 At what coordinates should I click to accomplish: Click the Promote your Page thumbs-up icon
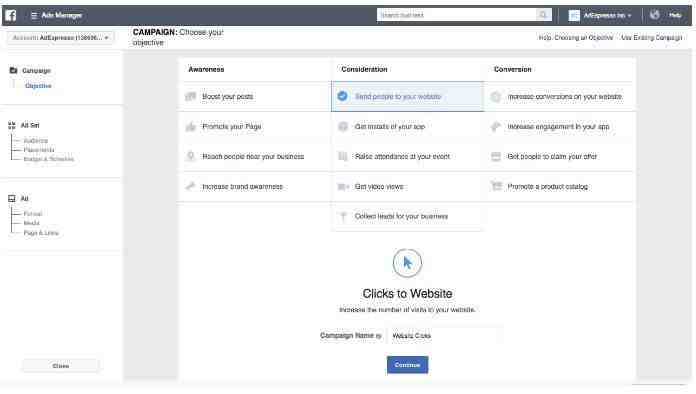coord(191,127)
